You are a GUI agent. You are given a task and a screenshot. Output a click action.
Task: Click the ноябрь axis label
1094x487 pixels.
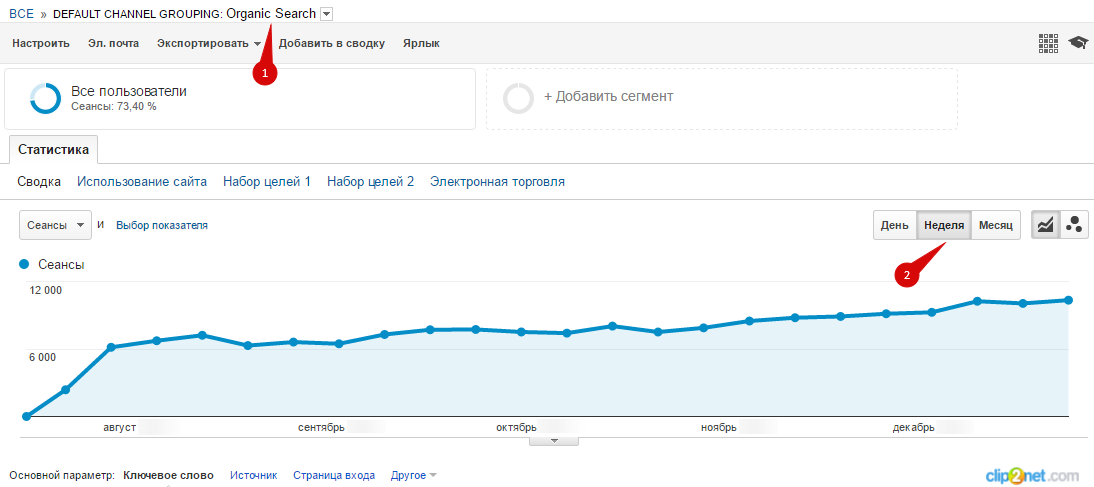point(719,427)
